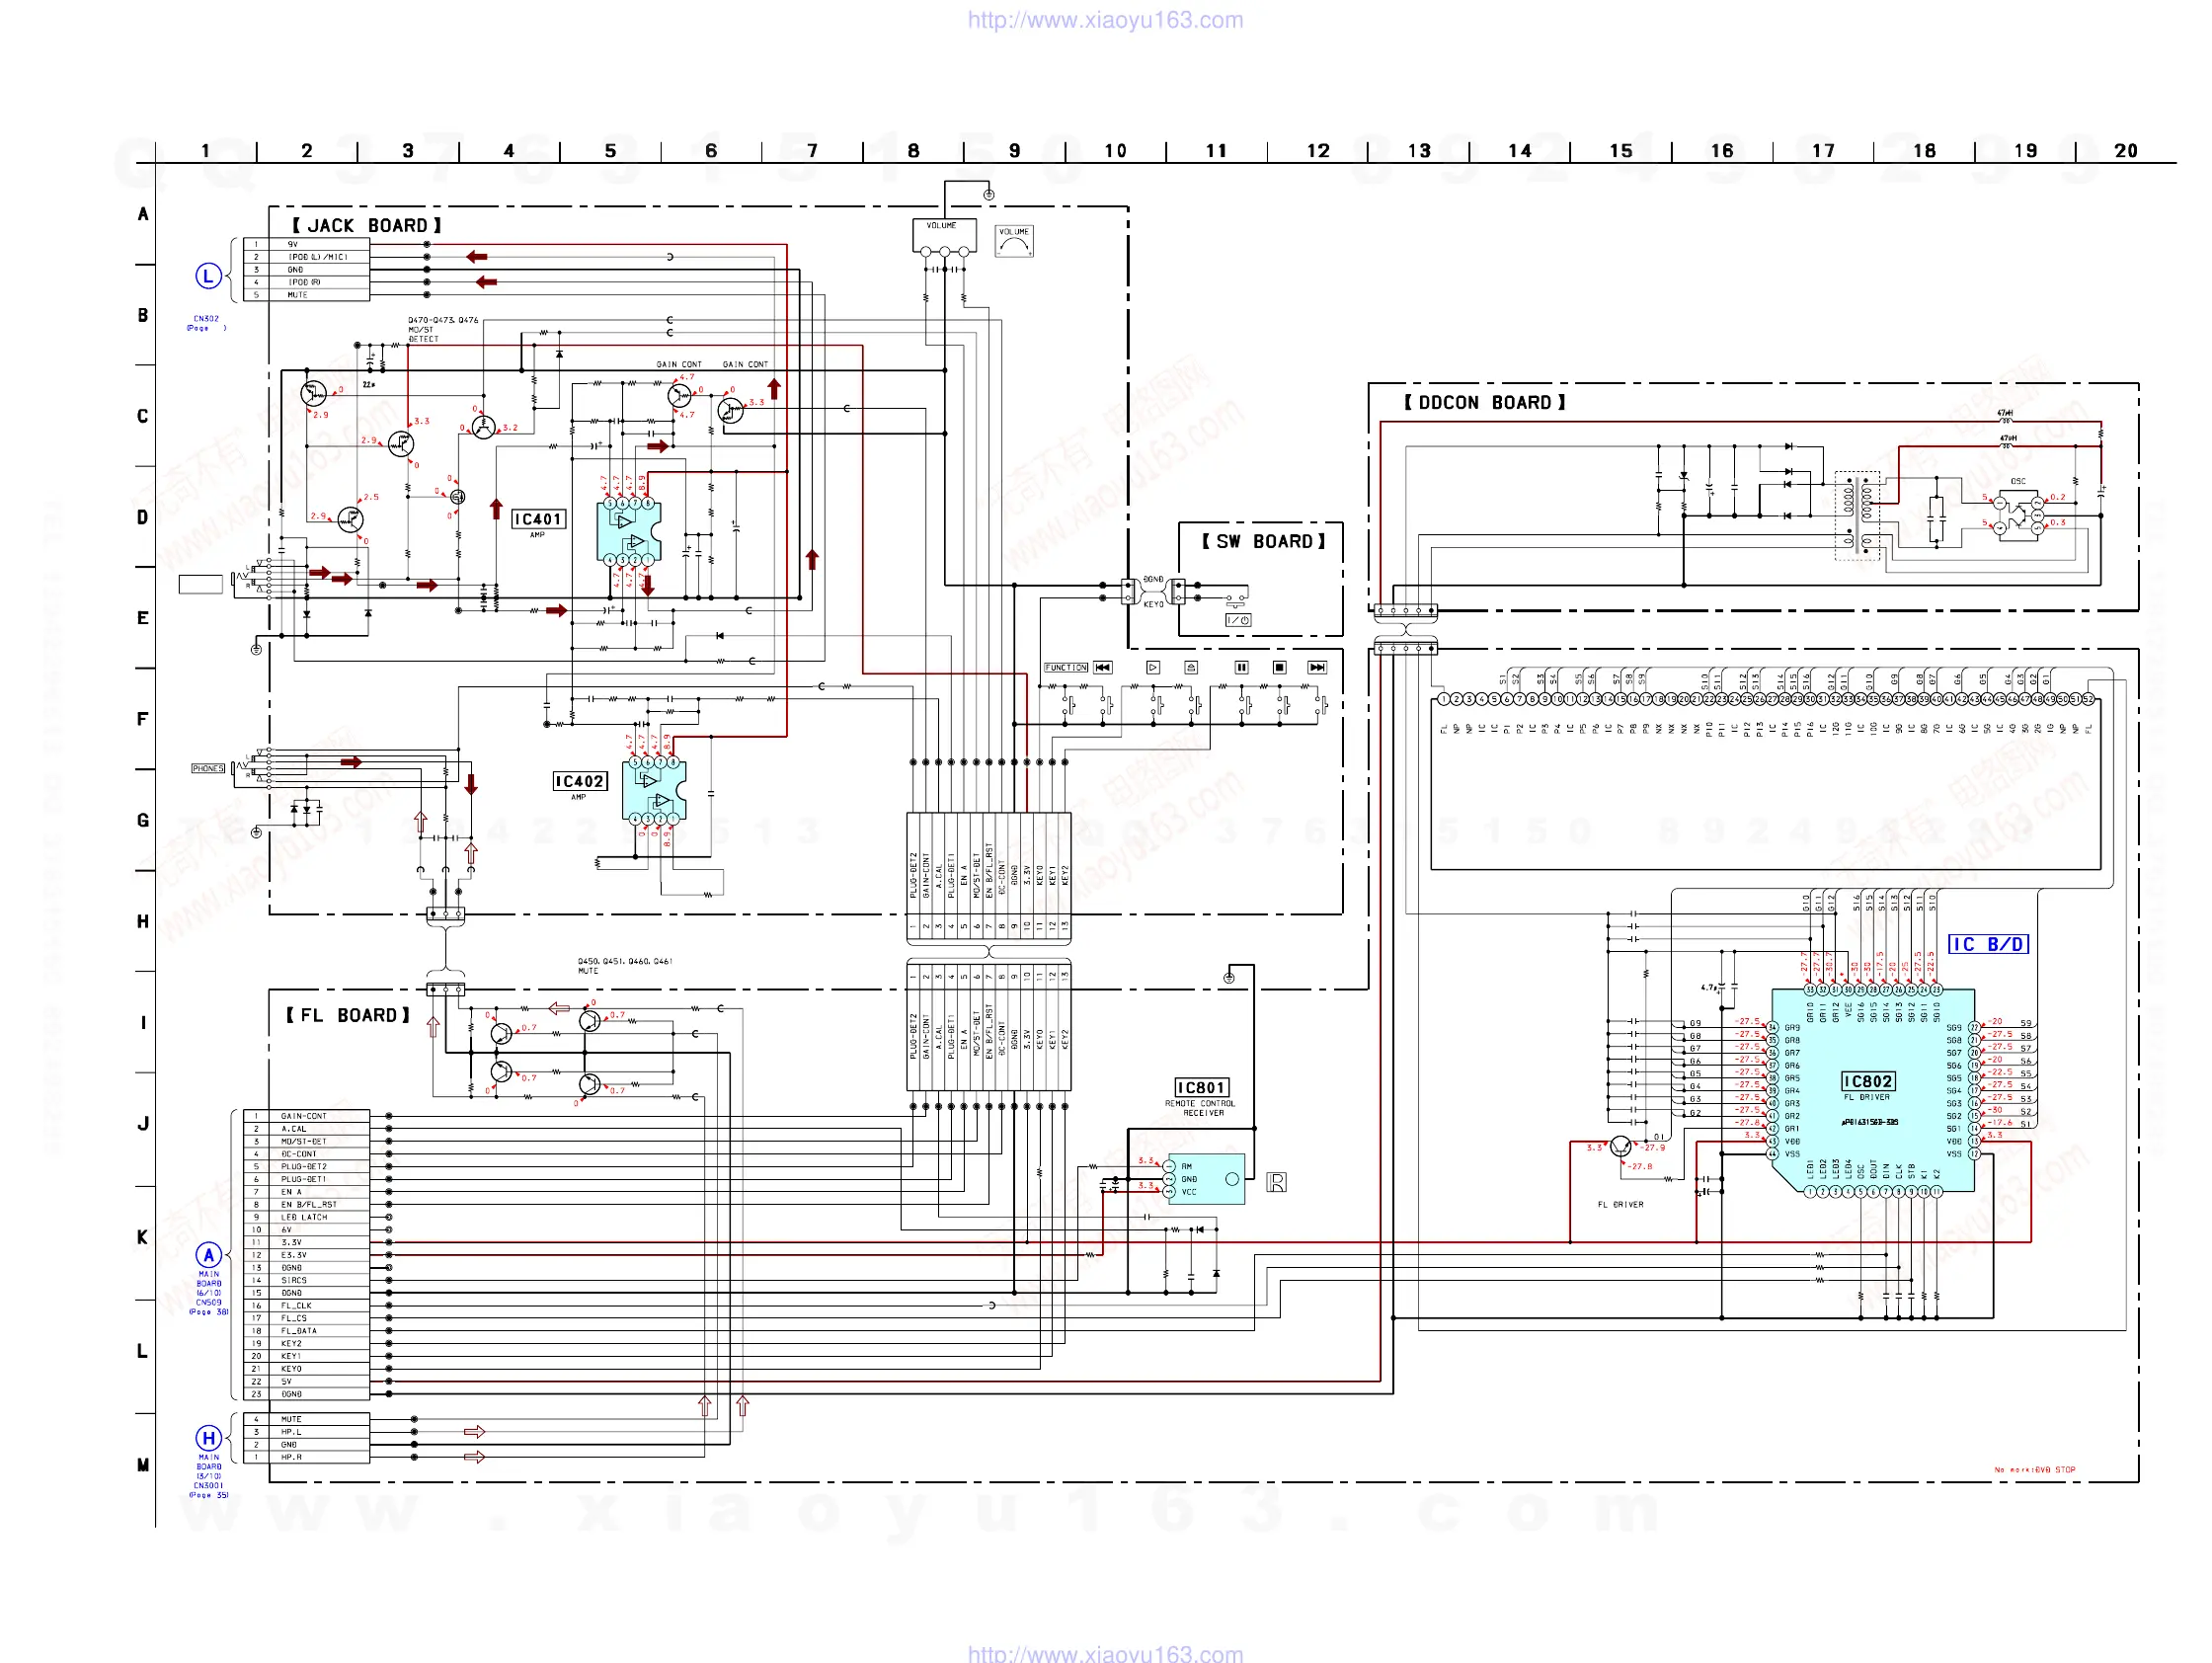Click the pause symbol icon

coord(1241,667)
